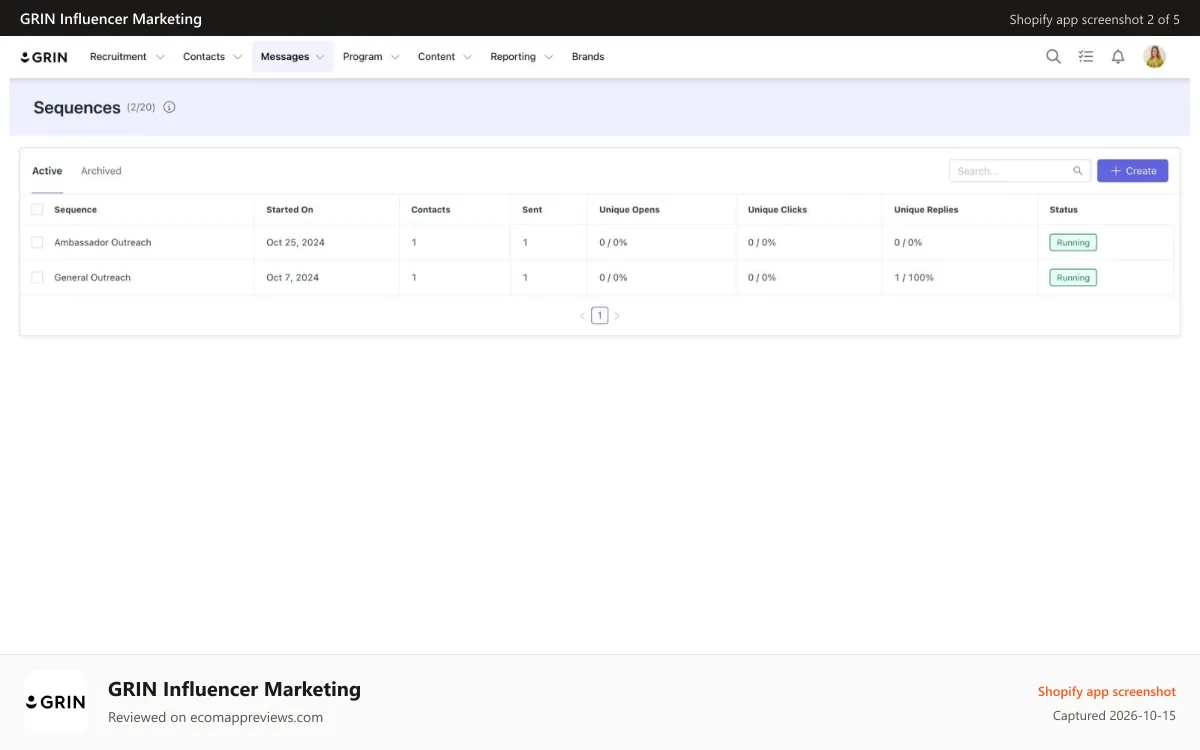Expand the Program menu
1200x750 pixels.
click(x=370, y=57)
